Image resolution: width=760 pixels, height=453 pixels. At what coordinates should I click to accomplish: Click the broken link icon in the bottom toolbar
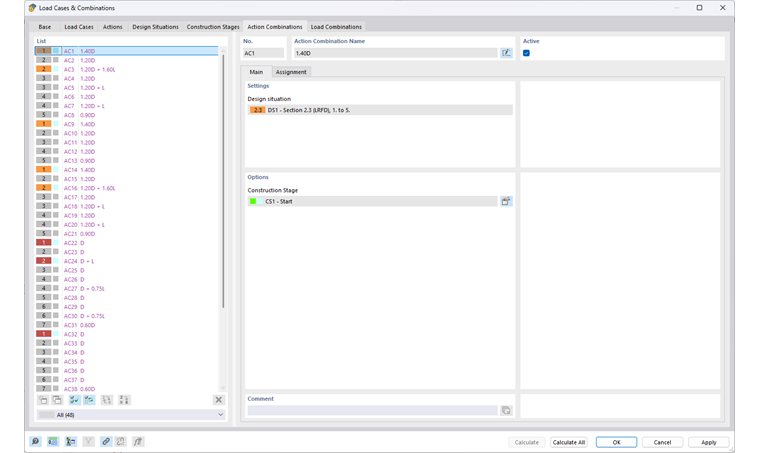click(x=121, y=441)
